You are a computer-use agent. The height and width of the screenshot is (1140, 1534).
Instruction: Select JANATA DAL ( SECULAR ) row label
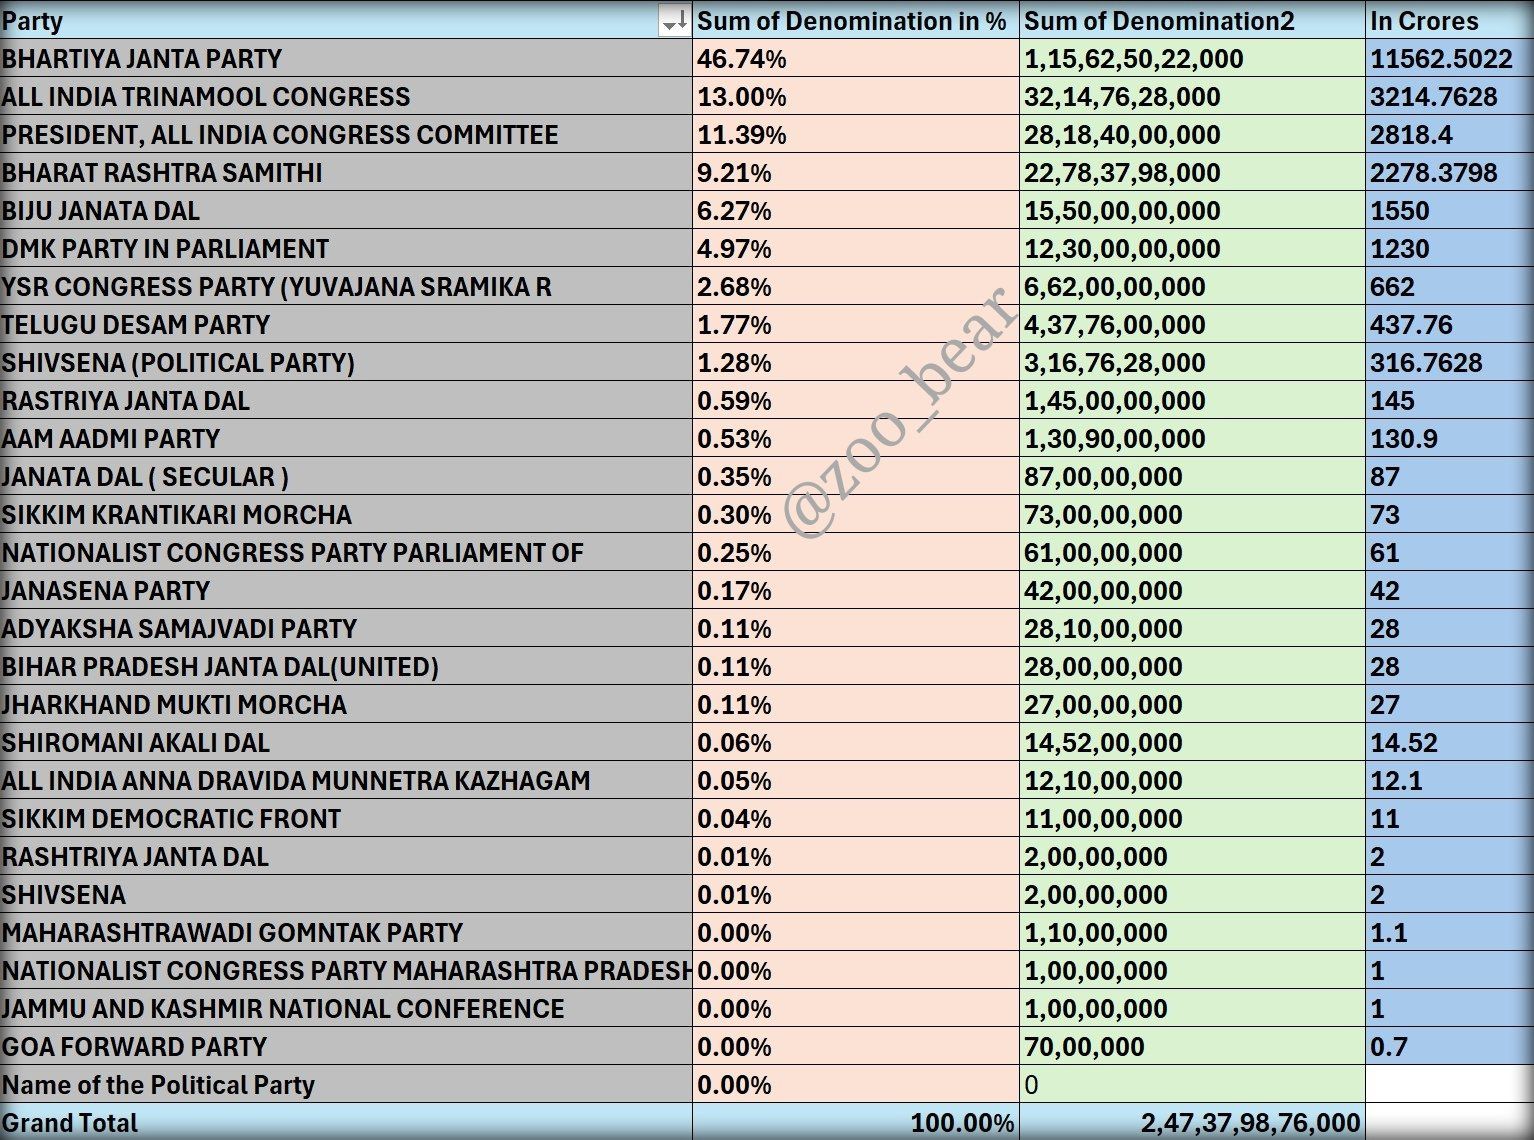(x=346, y=477)
